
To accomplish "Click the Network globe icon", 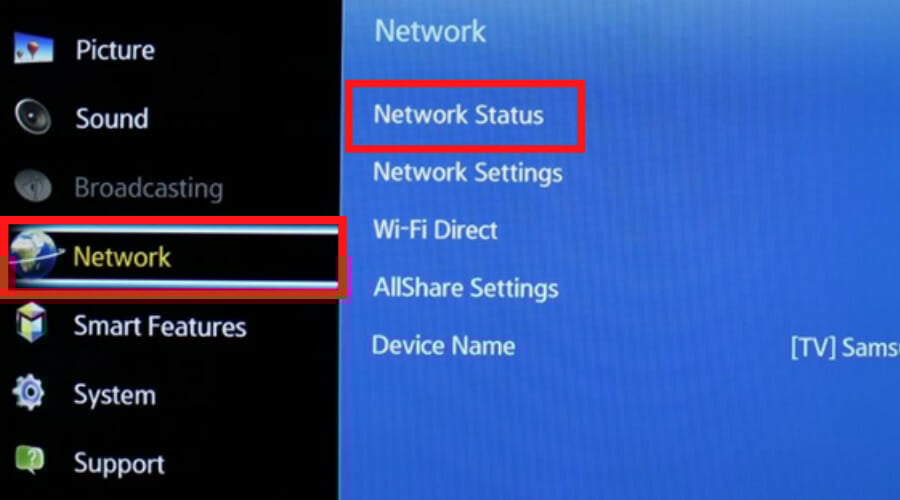I will click(34, 256).
